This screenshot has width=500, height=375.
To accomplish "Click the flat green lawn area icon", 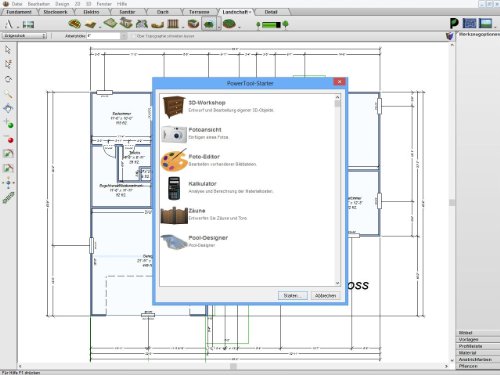I will (110, 23).
